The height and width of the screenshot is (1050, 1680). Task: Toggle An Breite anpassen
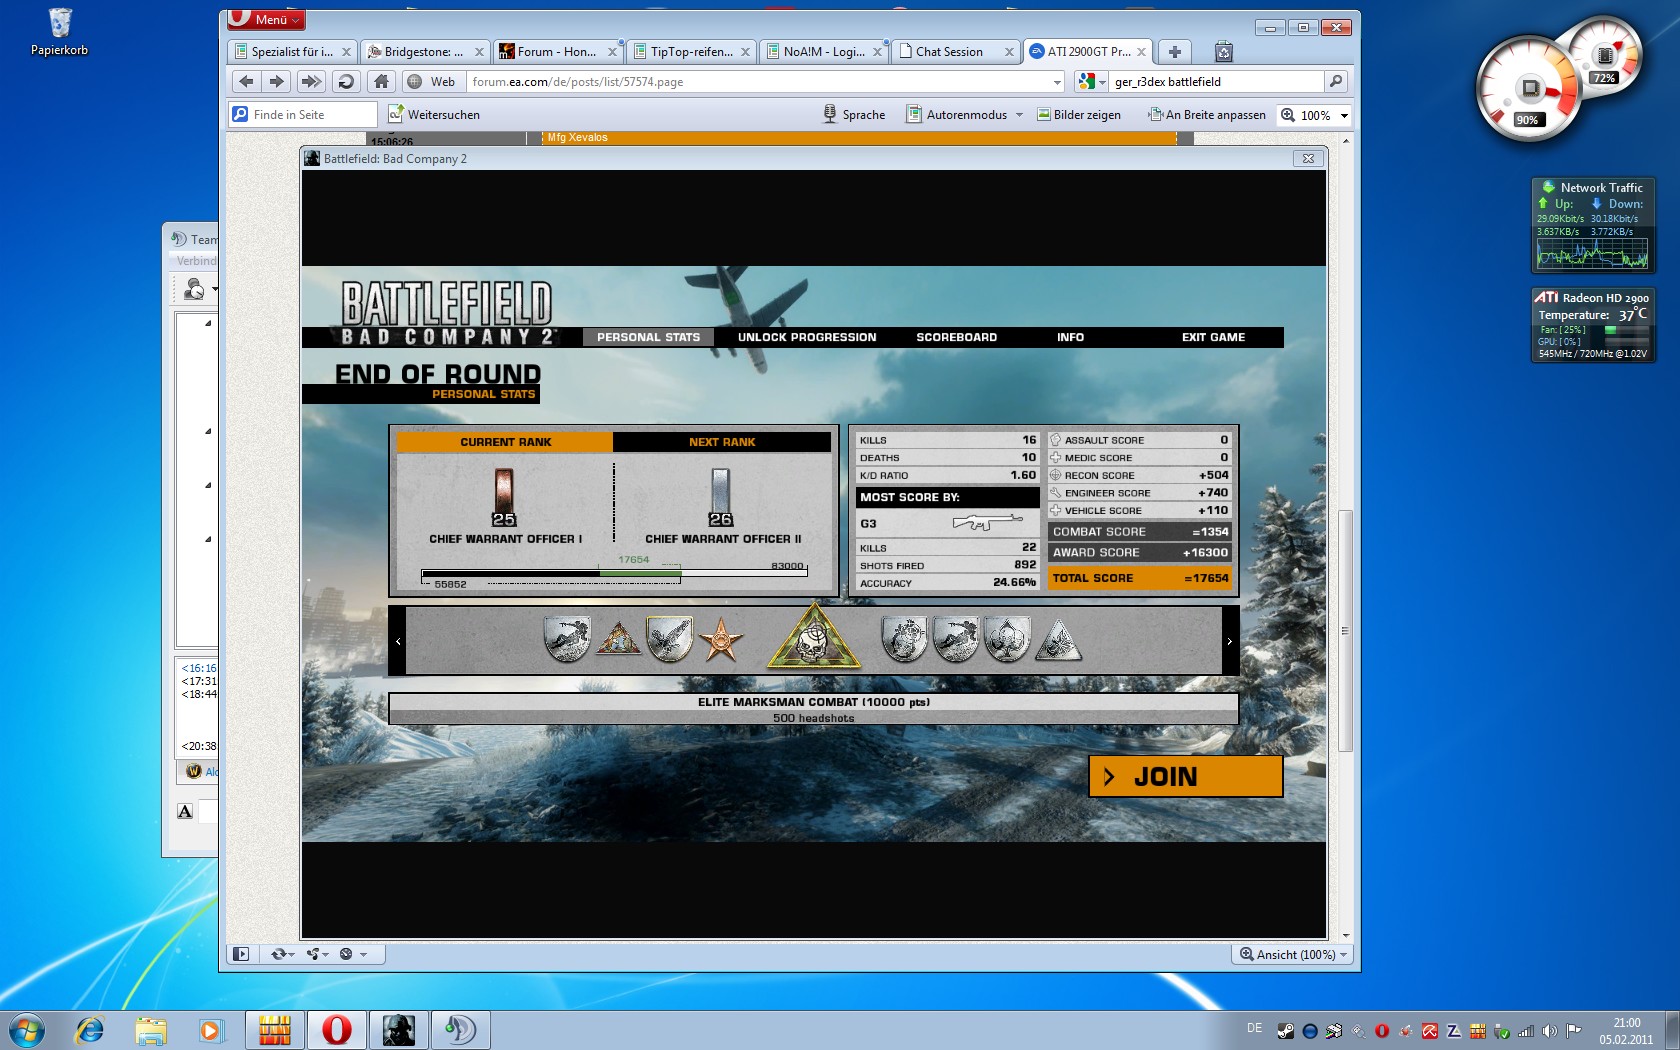(1207, 115)
